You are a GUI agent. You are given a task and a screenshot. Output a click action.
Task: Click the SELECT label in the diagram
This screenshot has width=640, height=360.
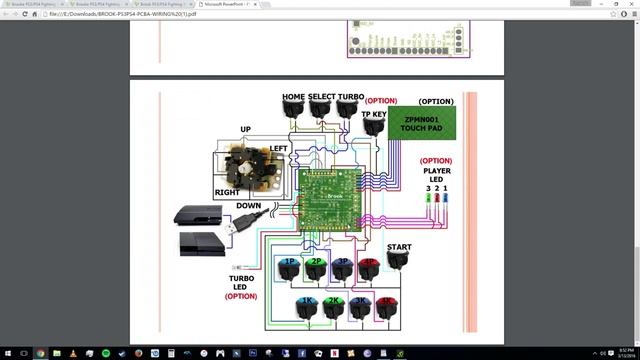[322, 97]
